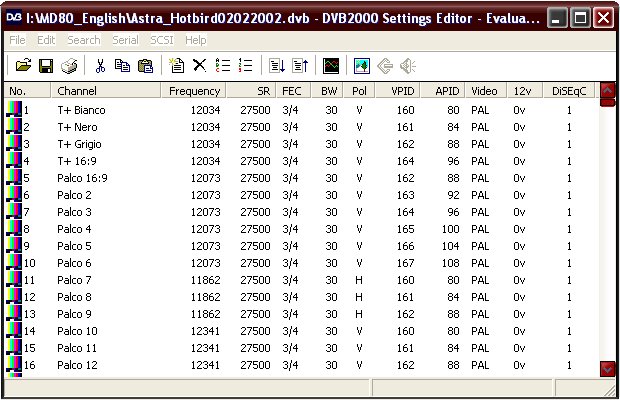Click the numeric 1-2-3 sort icon
The width and height of the screenshot is (620, 400).
coord(245,65)
